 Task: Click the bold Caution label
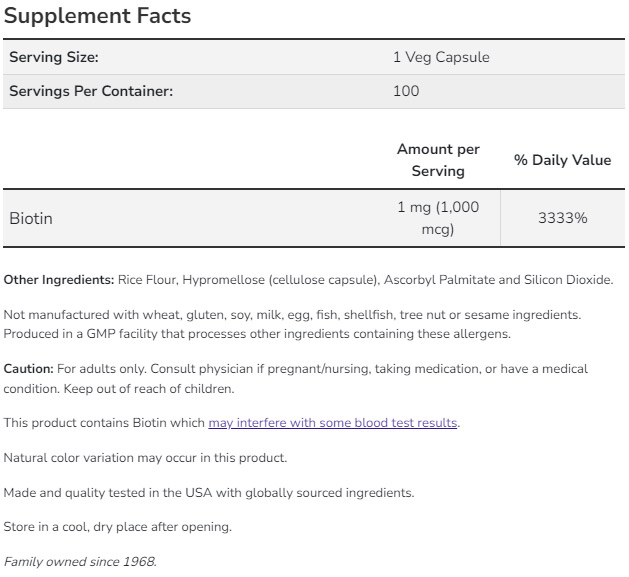[28, 369]
